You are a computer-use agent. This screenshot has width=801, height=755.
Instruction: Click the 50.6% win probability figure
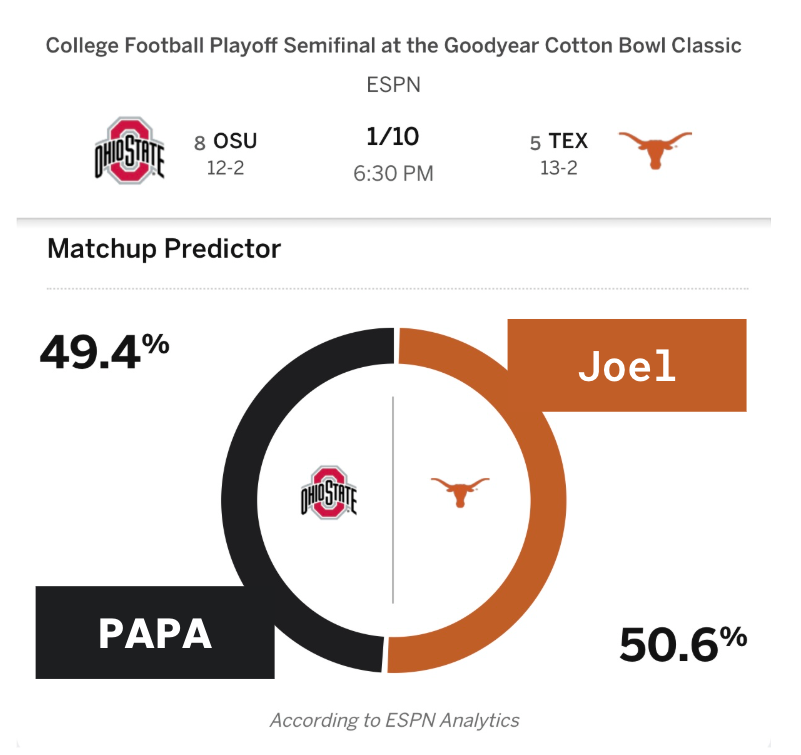pyautogui.click(x=682, y=644)
